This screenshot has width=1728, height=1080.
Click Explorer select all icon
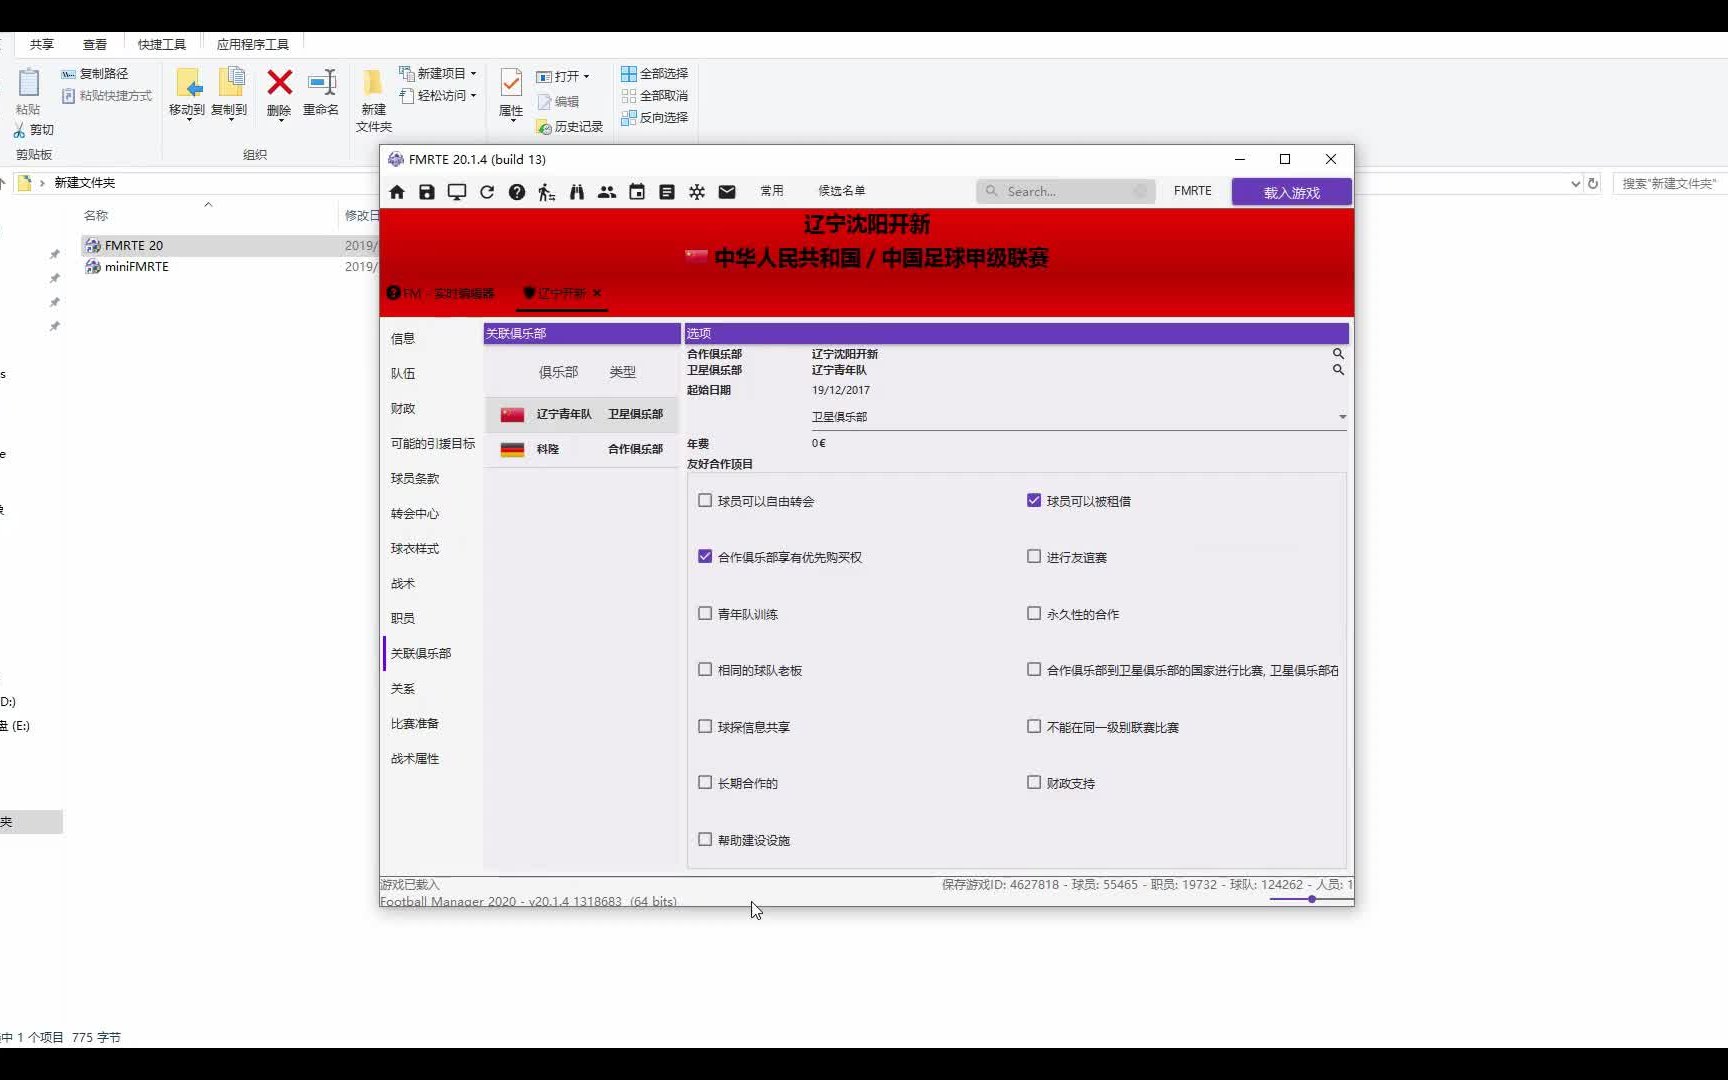click(629, 74)
